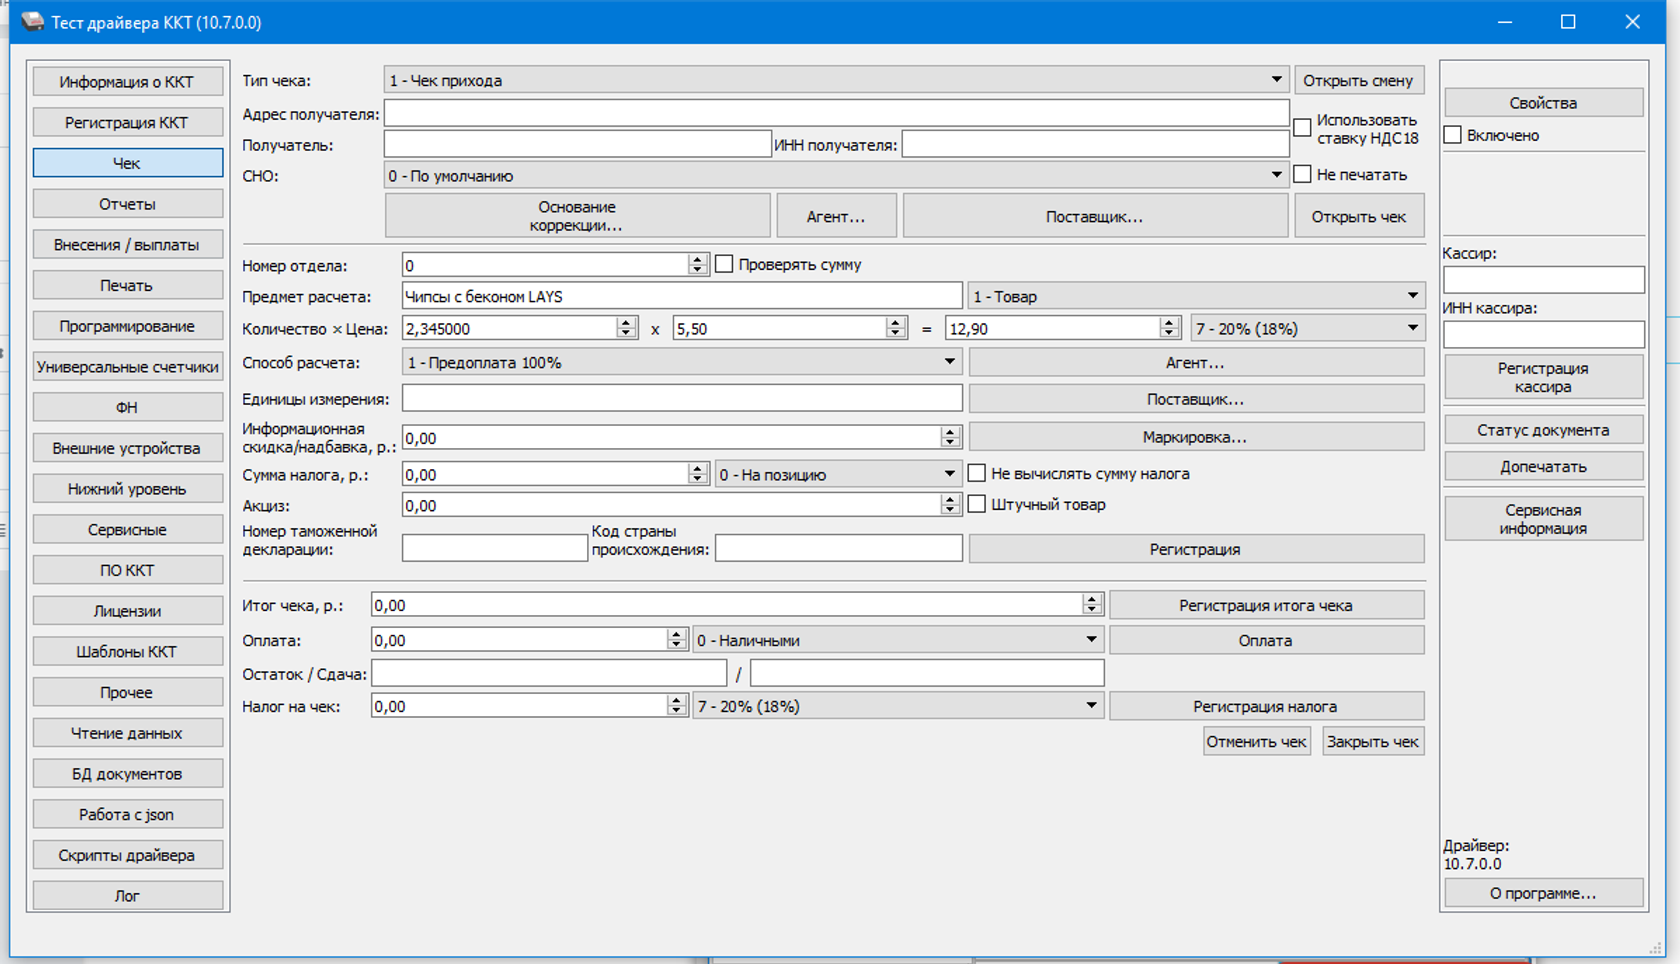Enable the Проверять сумму checkbox
This screenshot has height=964, width=1680.
(724, 264)
